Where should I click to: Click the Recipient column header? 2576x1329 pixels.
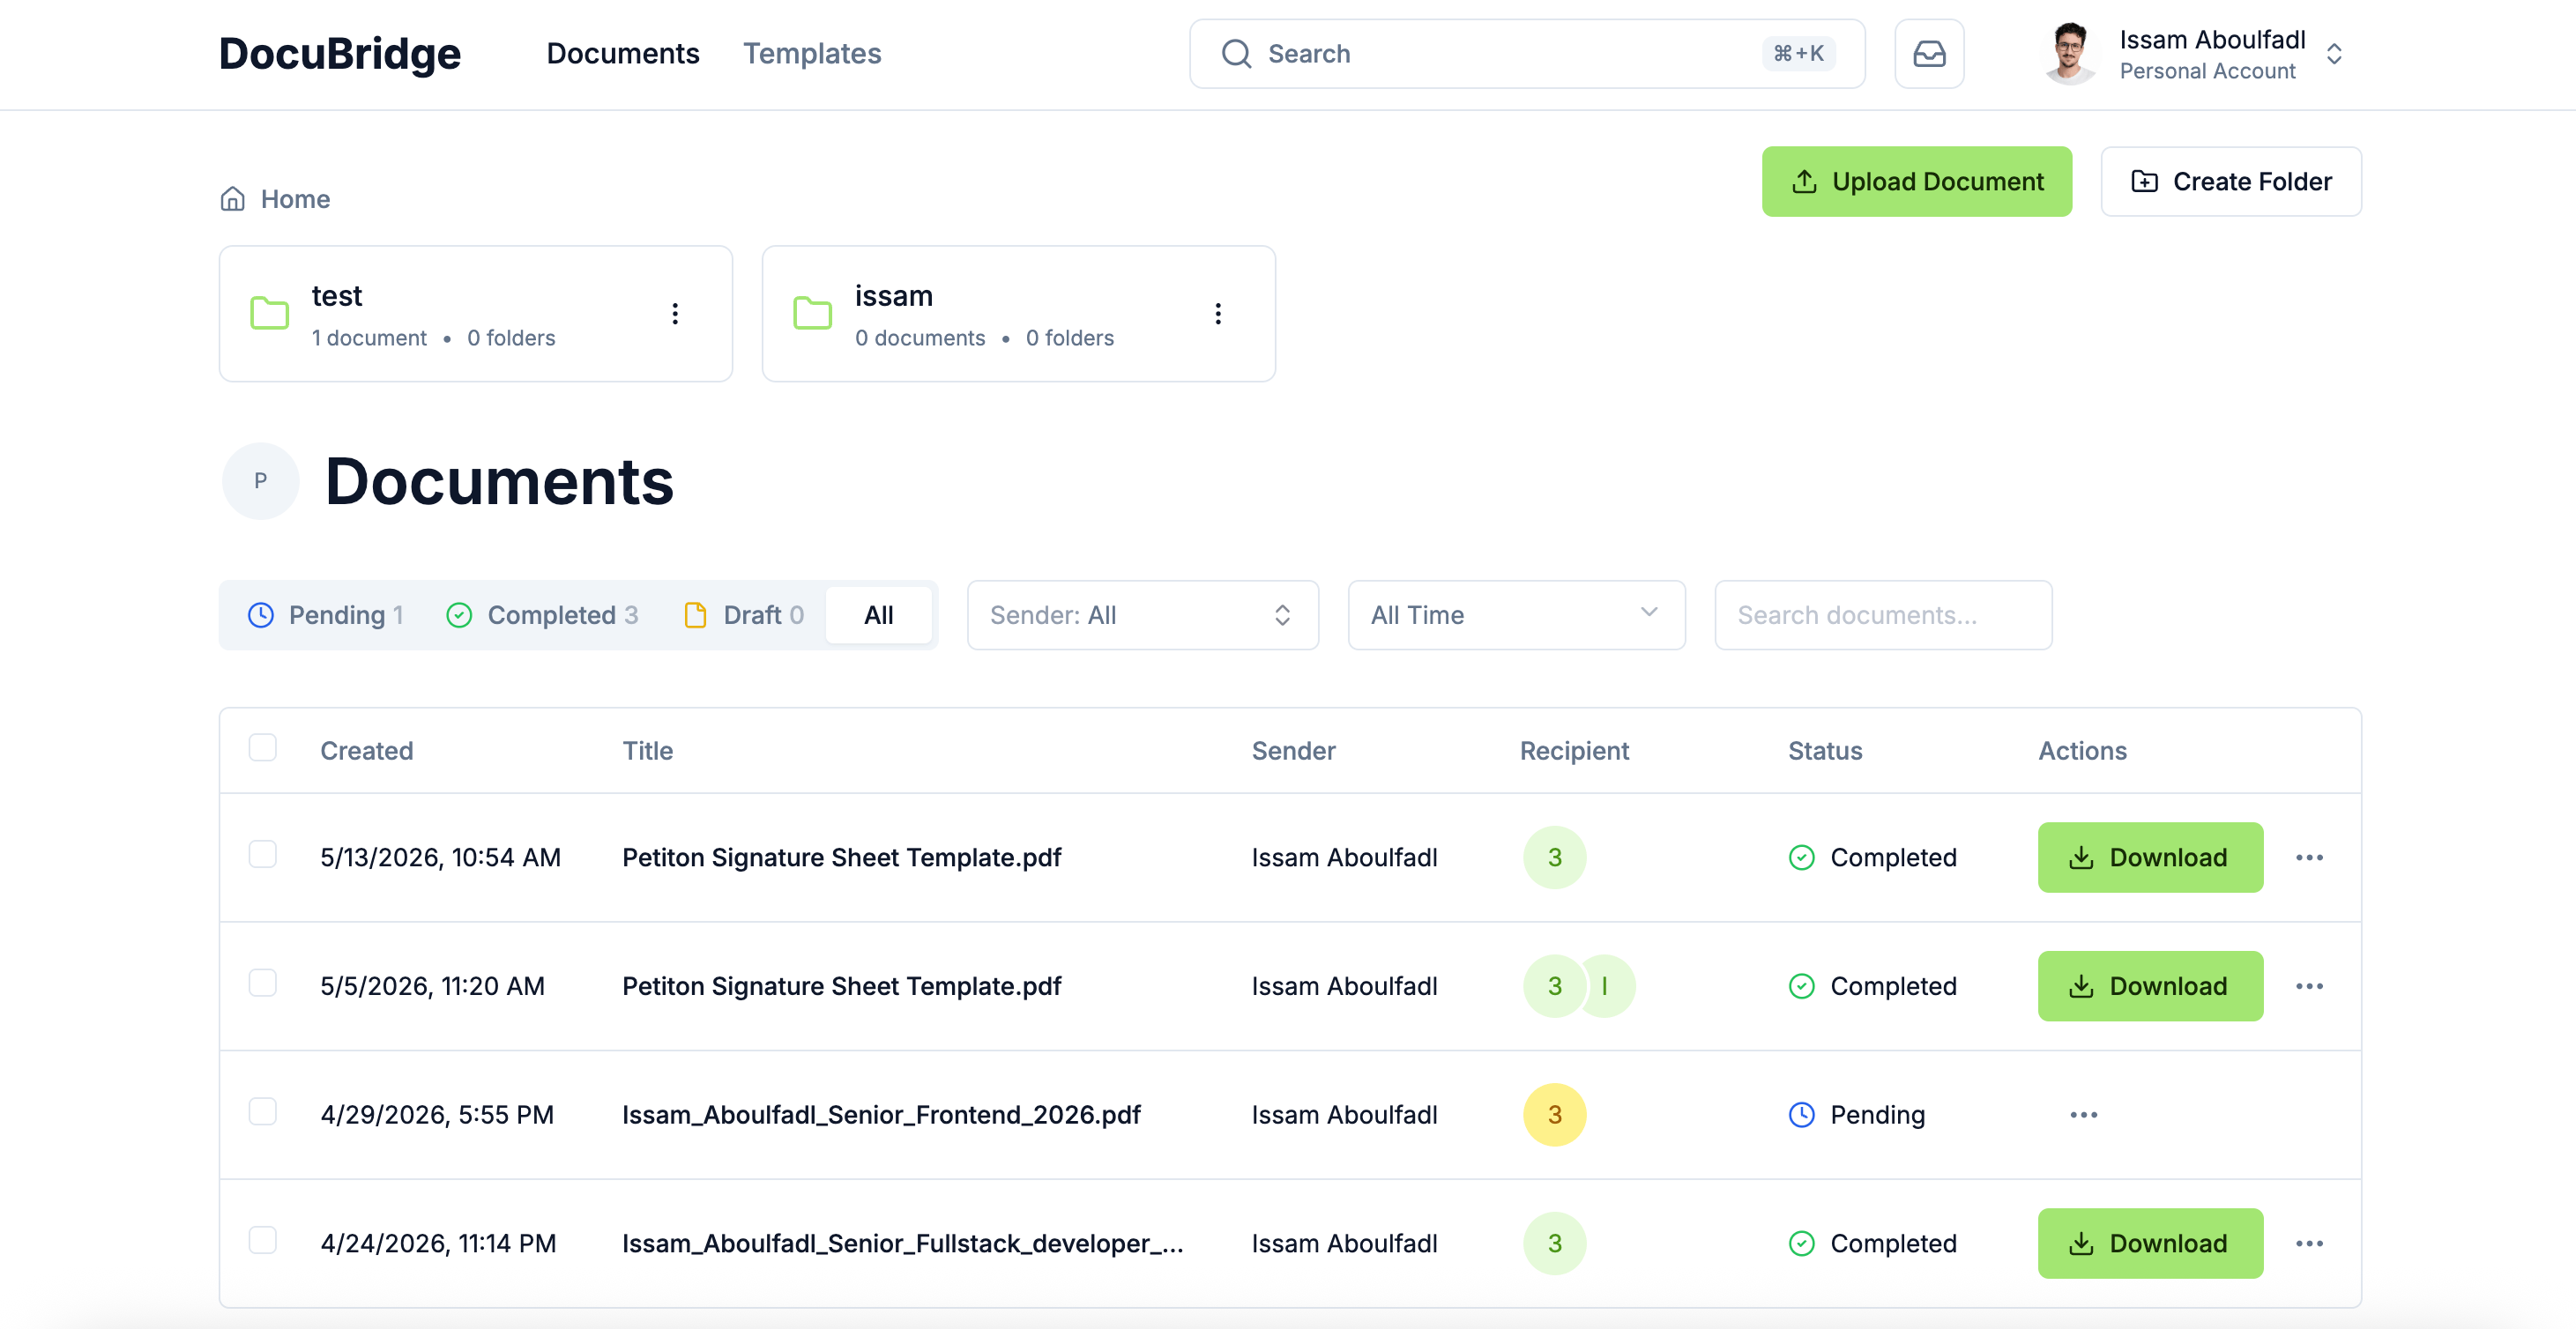pyautogui.click(x=1574, y=751)
